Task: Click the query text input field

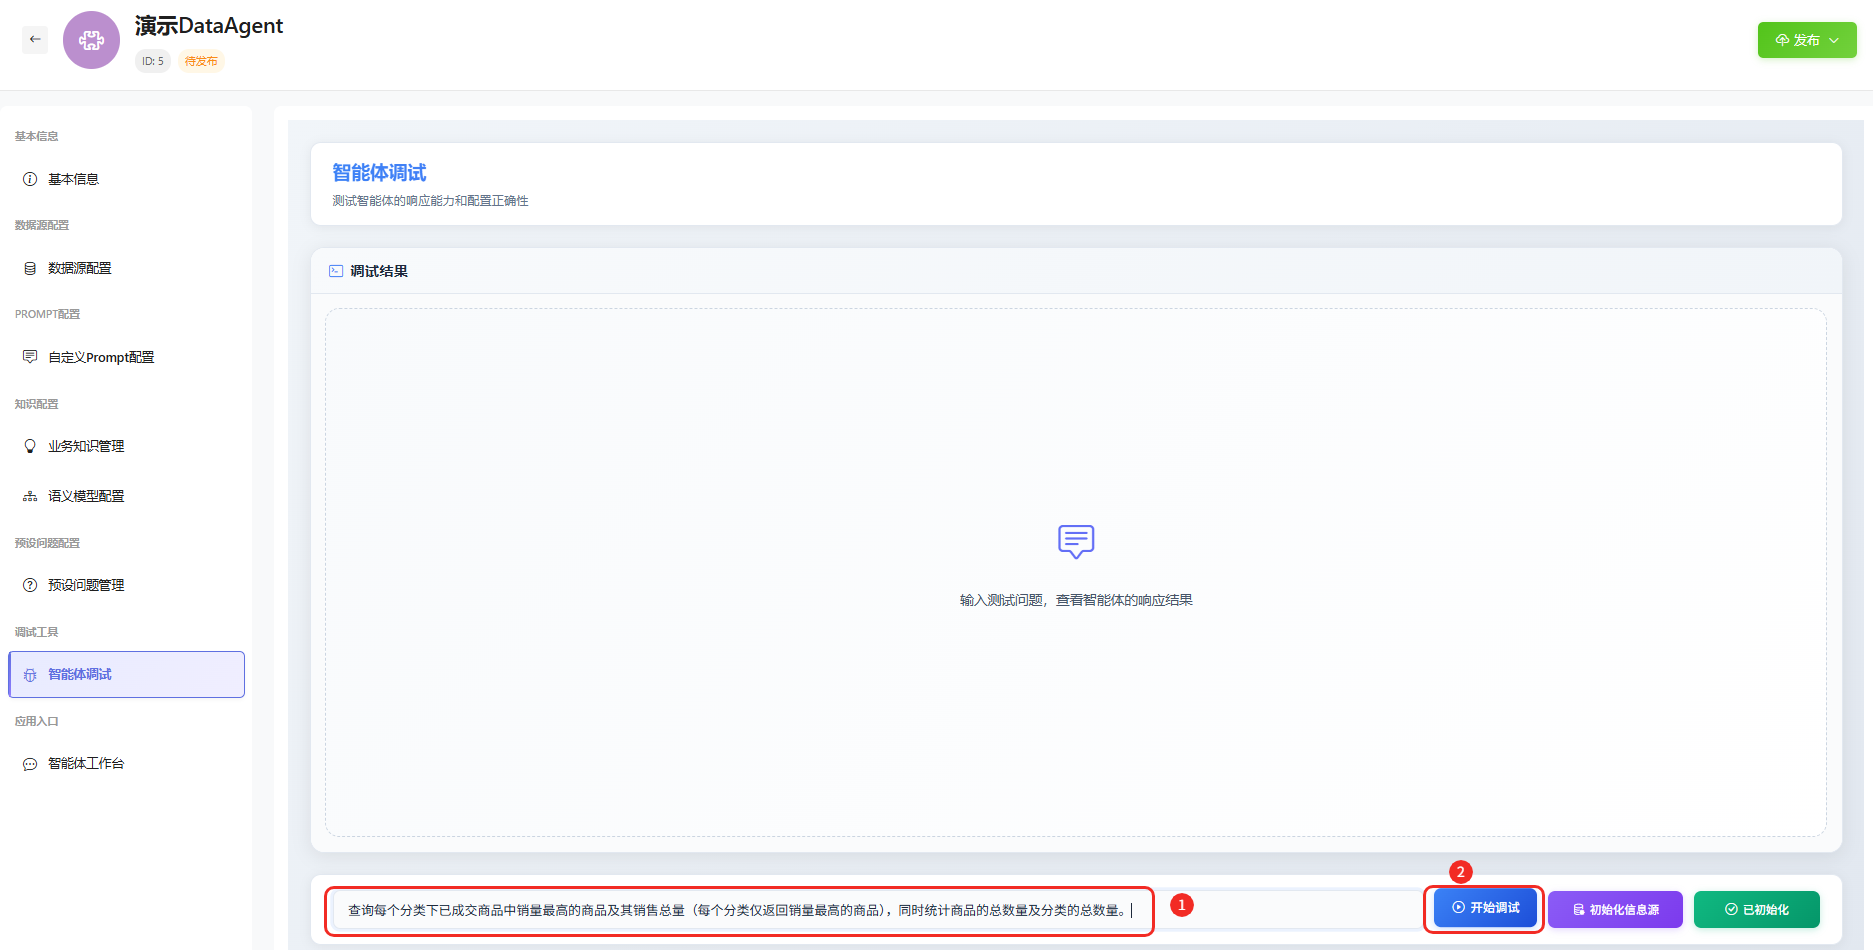Action: click(738, 911)
